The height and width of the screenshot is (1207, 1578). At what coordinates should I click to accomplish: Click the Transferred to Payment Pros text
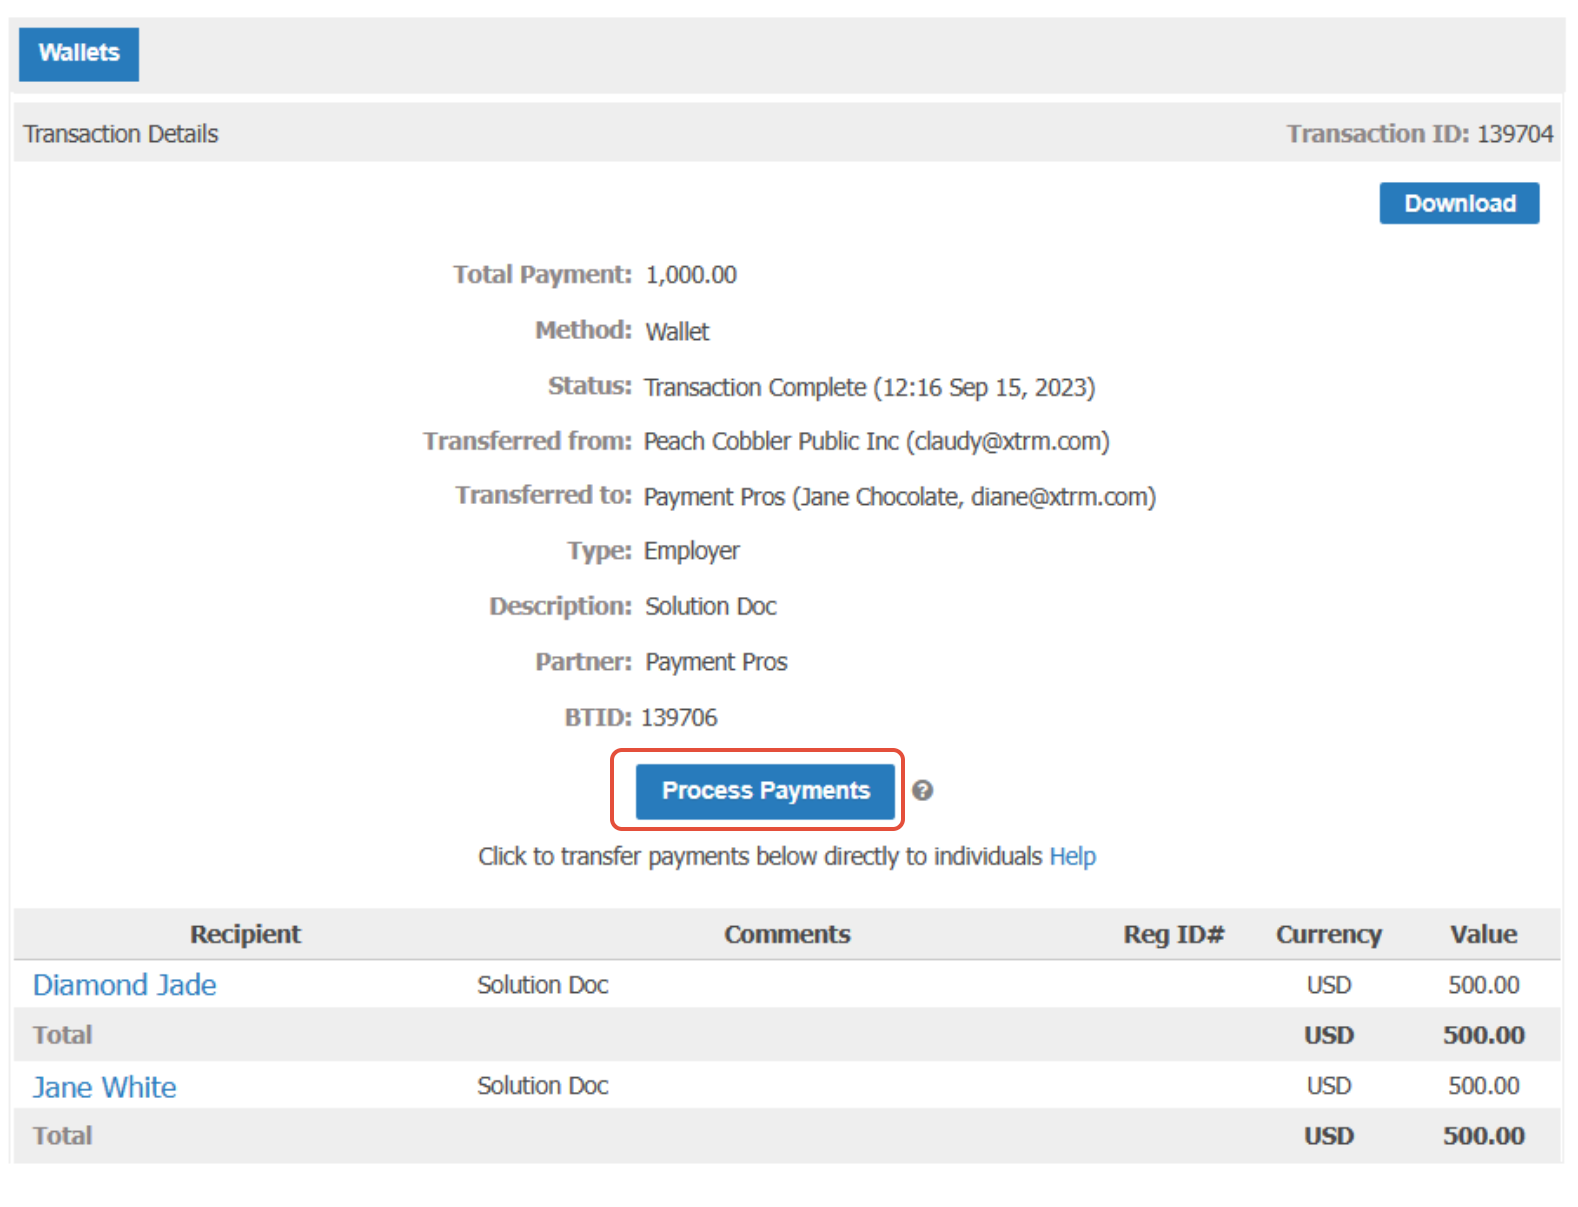[900, 497]
